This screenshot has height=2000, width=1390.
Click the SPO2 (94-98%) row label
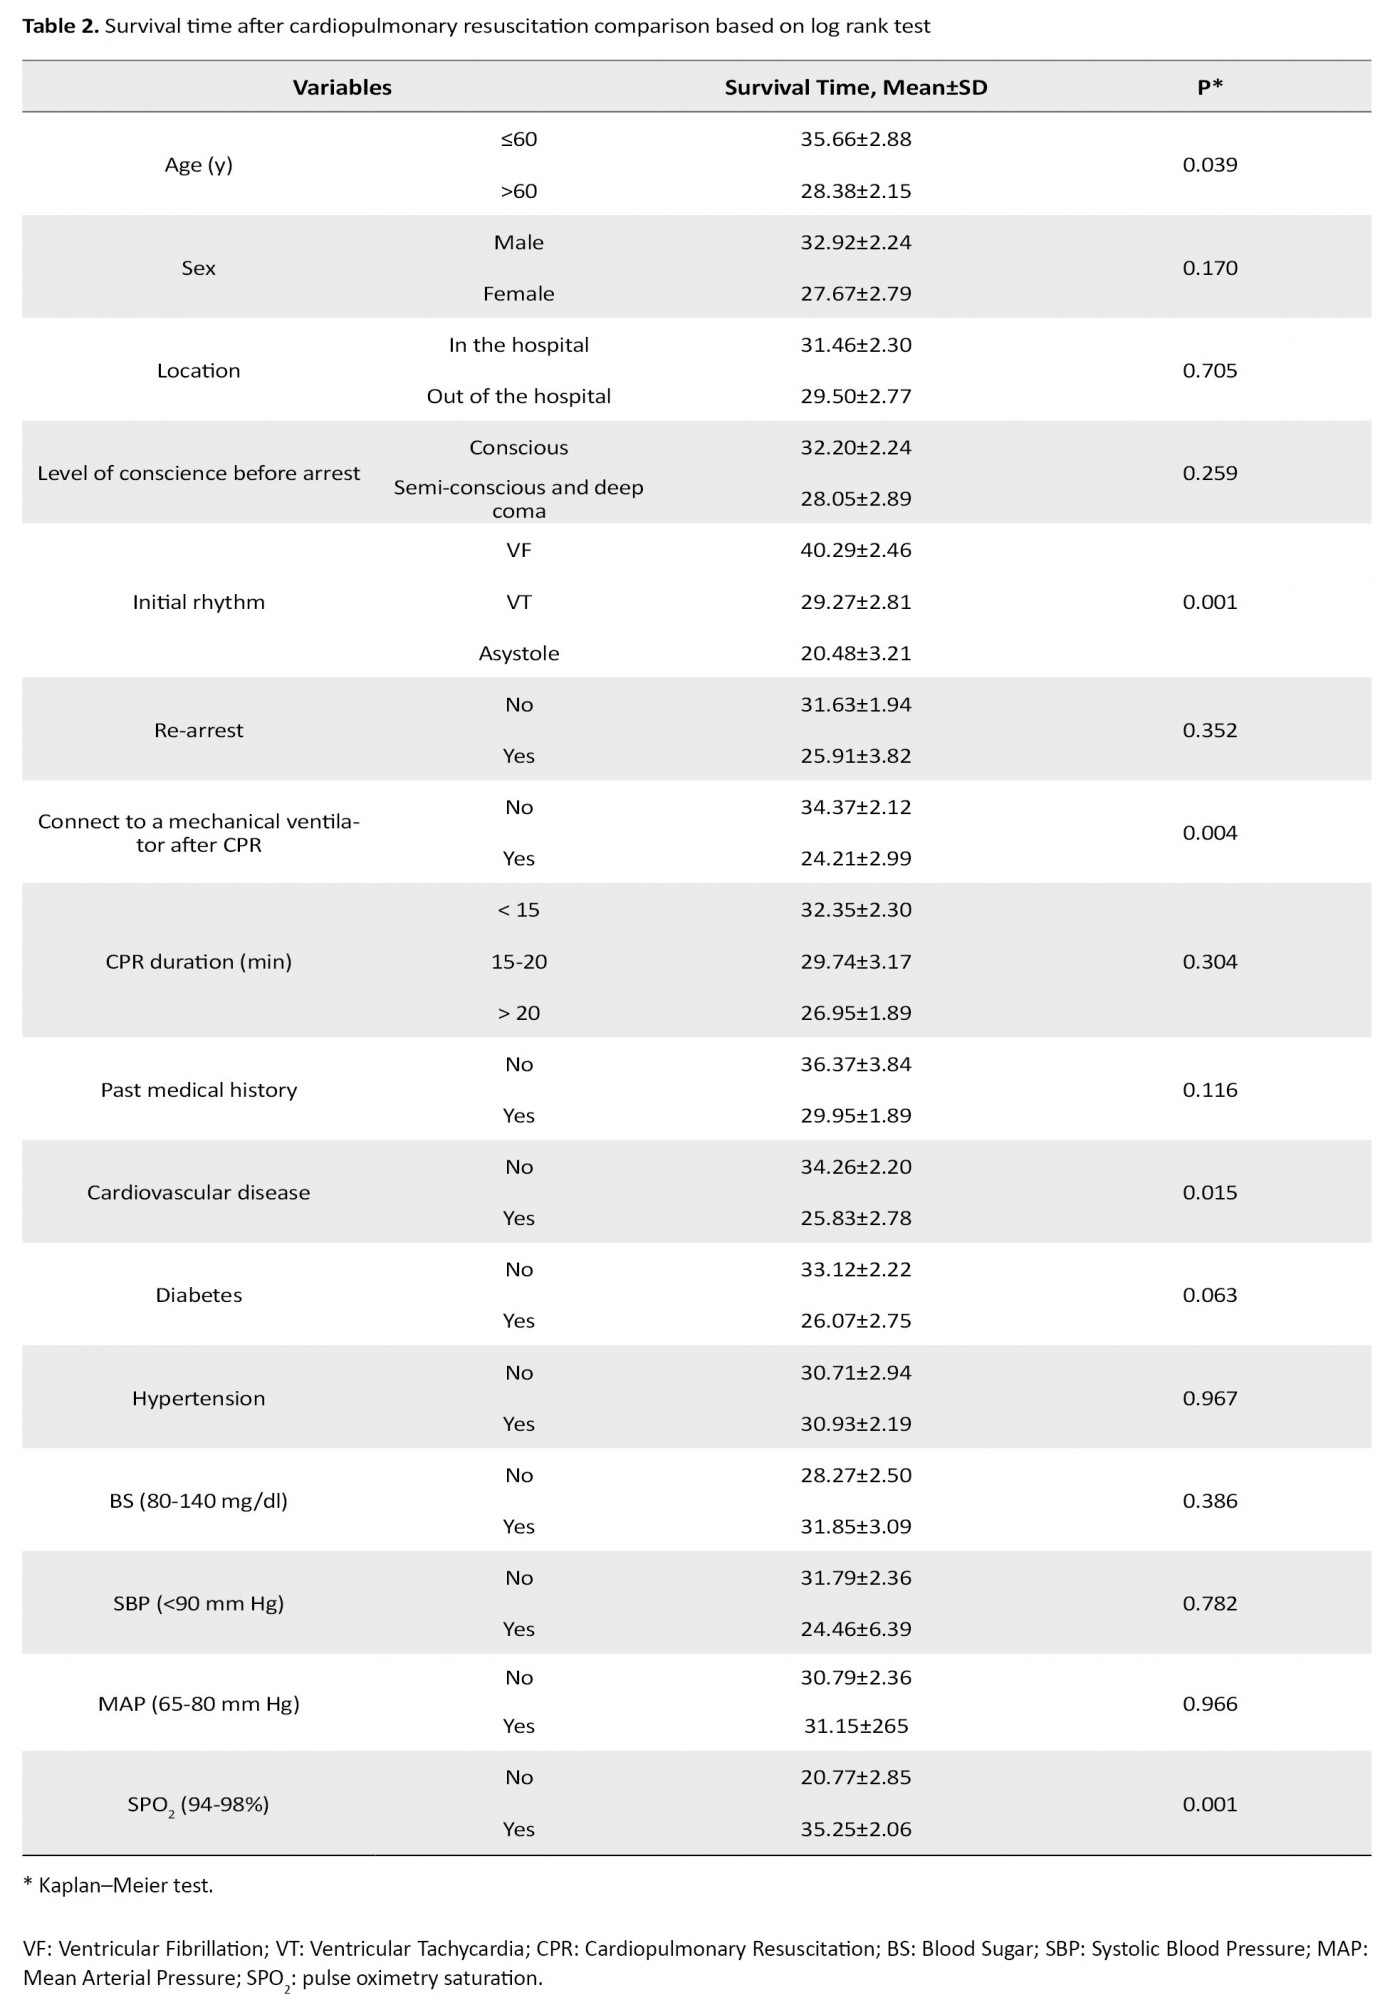coord(198,1805)
